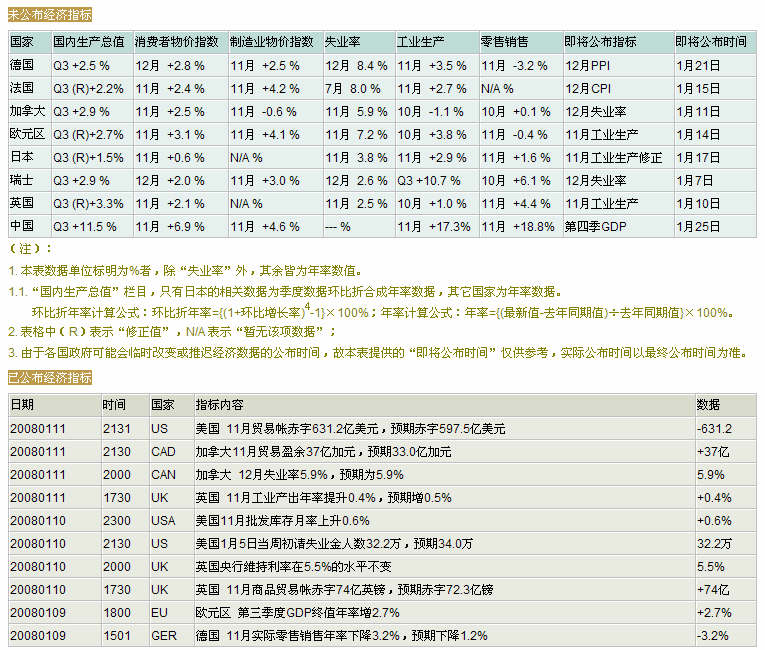Click the 加拿大11月贸易盈余37亿加元 row
765x650 pixels.
click(x=382, y=452)
